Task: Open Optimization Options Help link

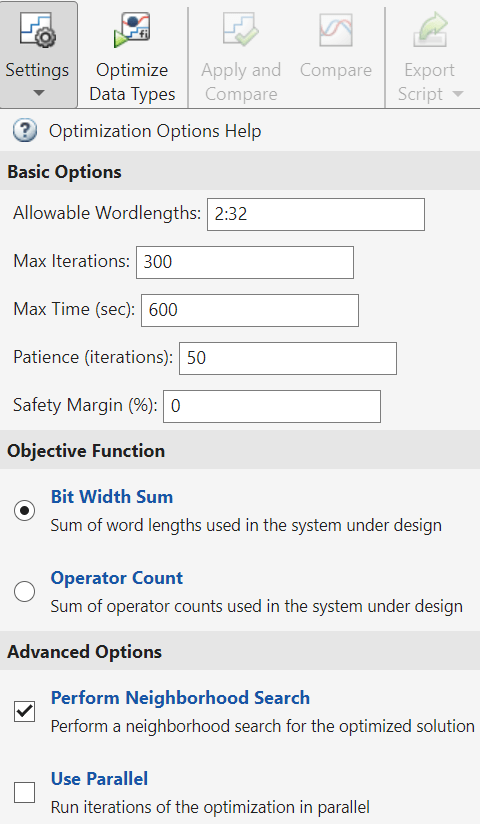Action: (155, 131)
